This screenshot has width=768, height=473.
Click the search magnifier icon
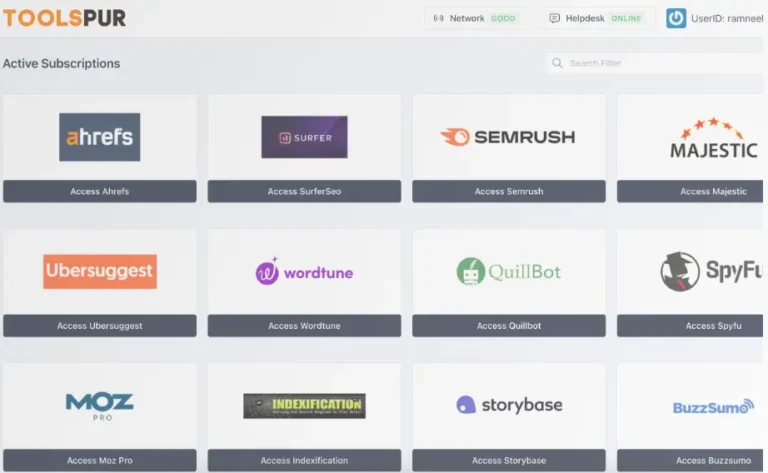pos(557,63)
